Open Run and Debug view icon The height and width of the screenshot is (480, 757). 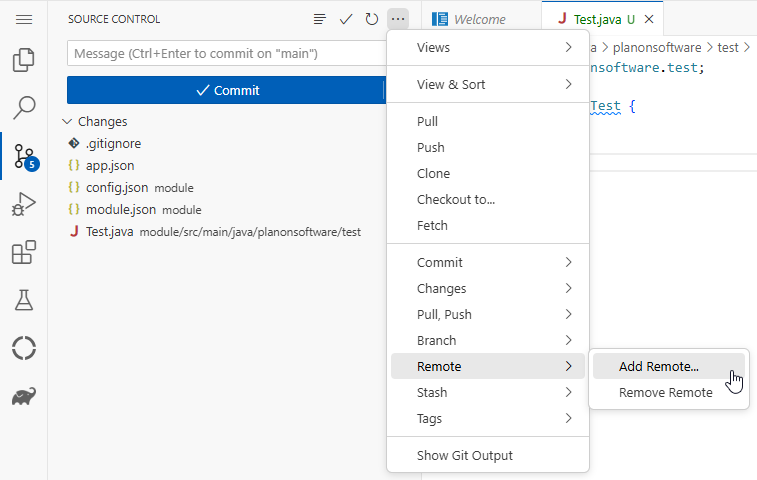[24, 205]
